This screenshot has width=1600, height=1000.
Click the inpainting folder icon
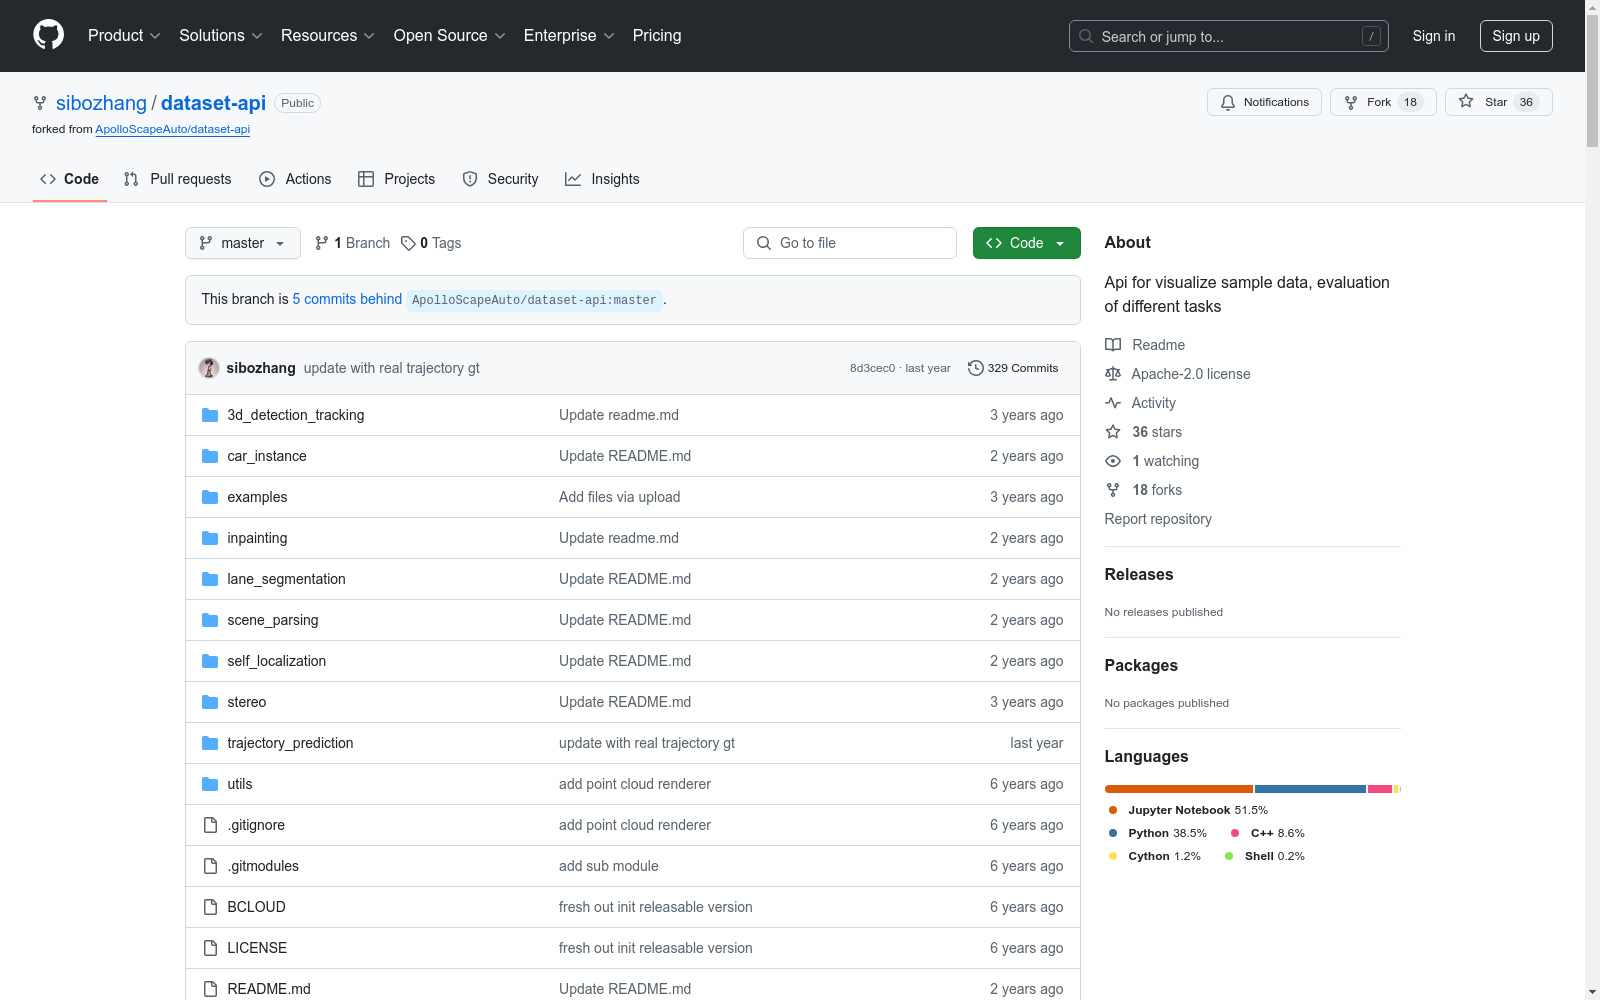(x=210, y=538)
